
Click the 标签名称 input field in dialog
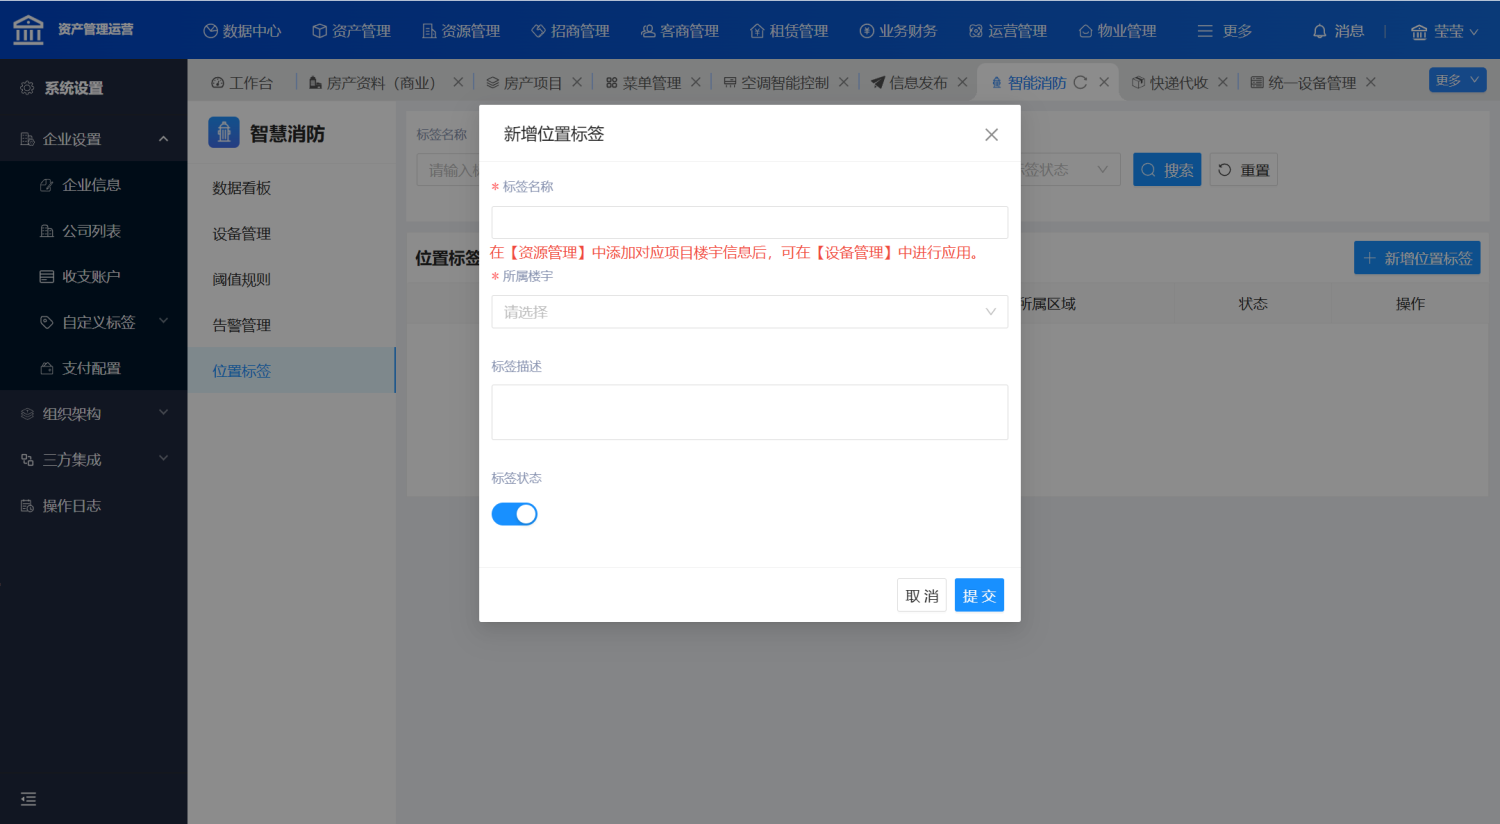(x=749, y=222)
